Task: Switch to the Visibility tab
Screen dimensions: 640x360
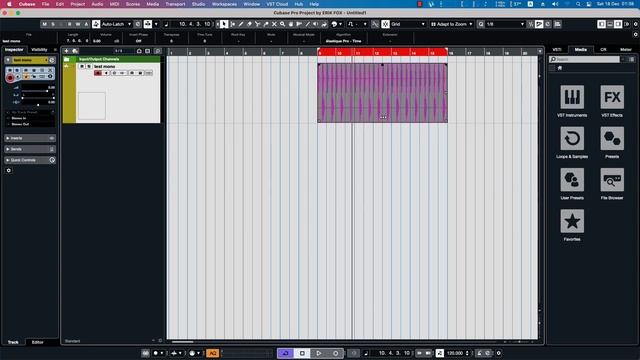Action: coord(40,50)
